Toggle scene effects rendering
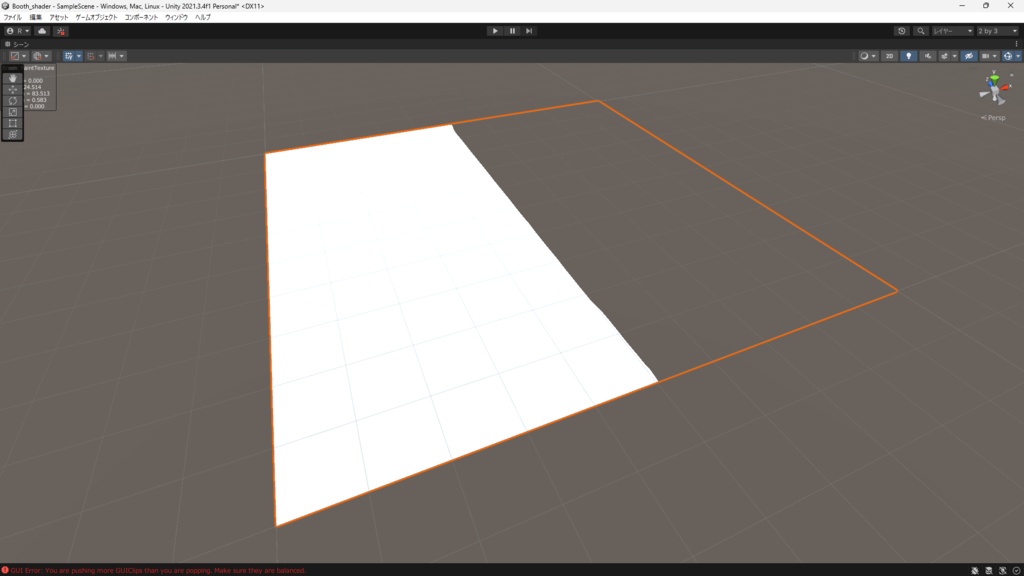This screenshot has height=576, width=1024. click(944, 56)
